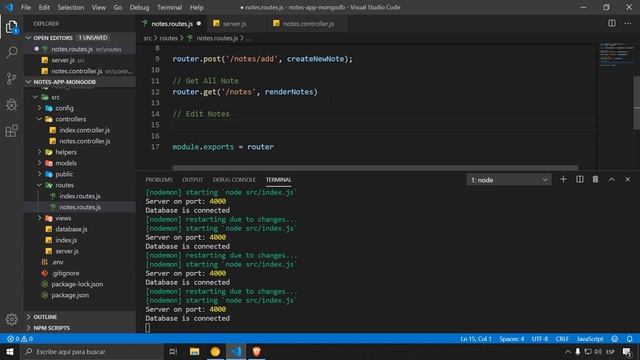Expand the public folder
The image size is (640, 360).
pyautogui.click(x=40, y=174)
